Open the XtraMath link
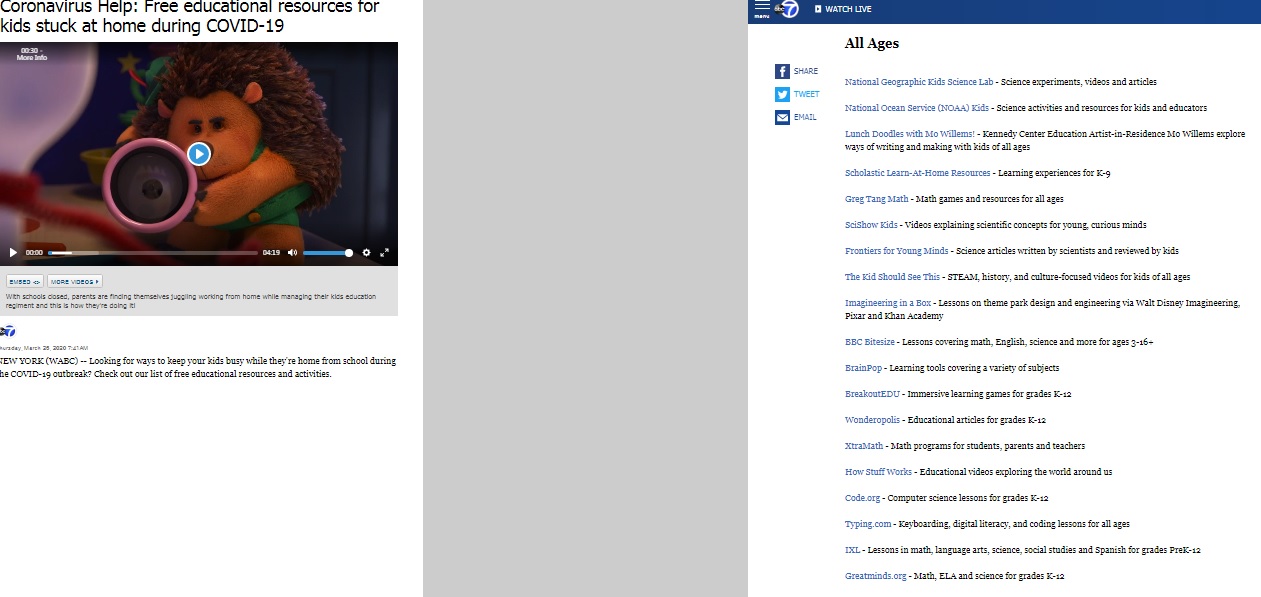The width and height of the screenshot is (1261, 597). click(x=864, y=446)
